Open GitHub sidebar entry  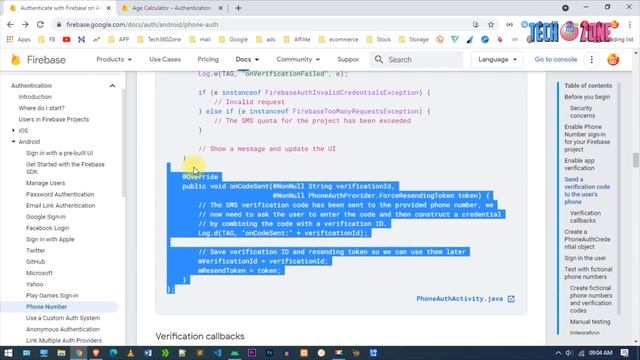click(36, 262)
